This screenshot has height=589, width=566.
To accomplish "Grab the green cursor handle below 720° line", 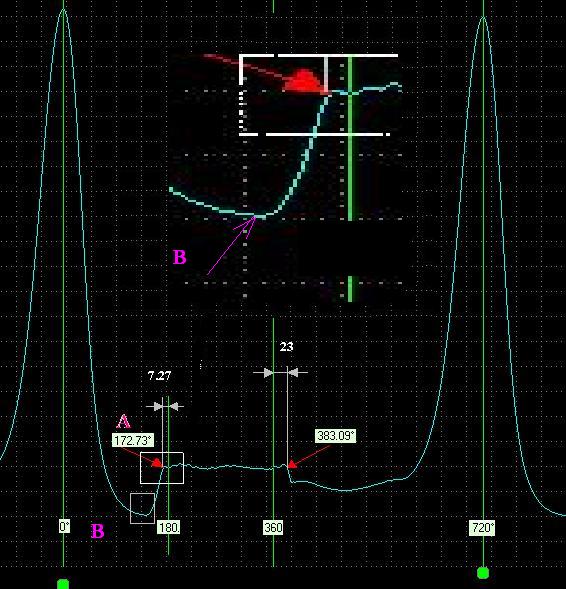I will [483, 573].
